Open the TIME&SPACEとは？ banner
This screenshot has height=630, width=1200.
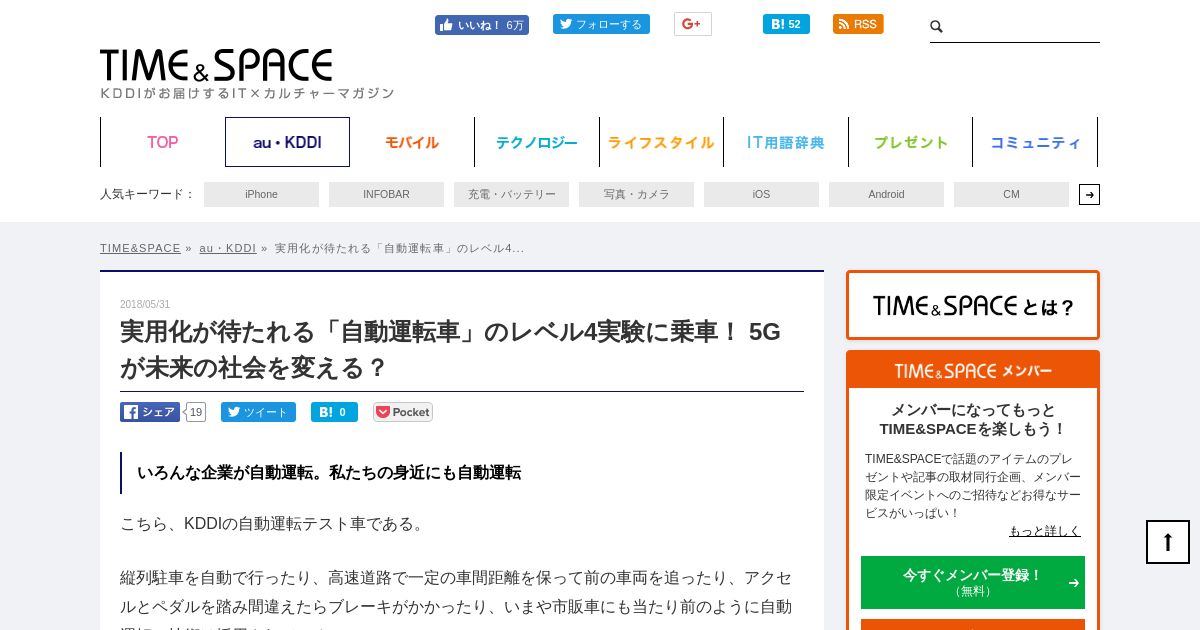tap(973, 305)
